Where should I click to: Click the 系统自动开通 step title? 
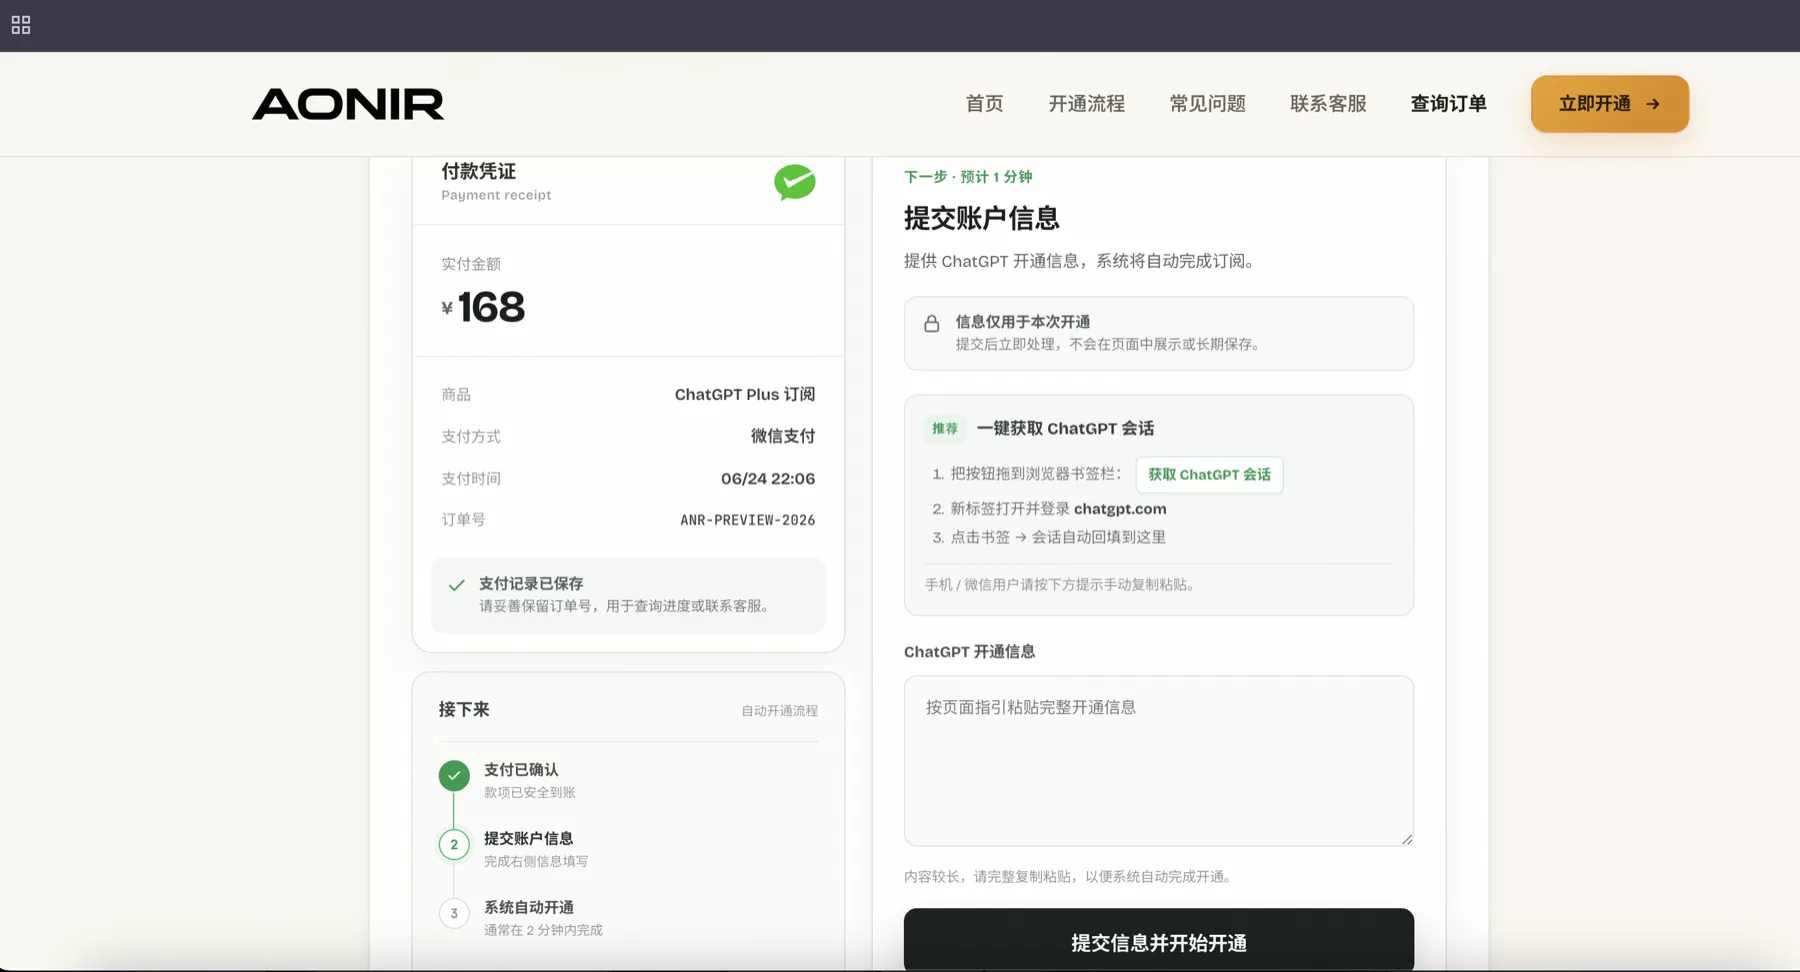coord(529,908)
